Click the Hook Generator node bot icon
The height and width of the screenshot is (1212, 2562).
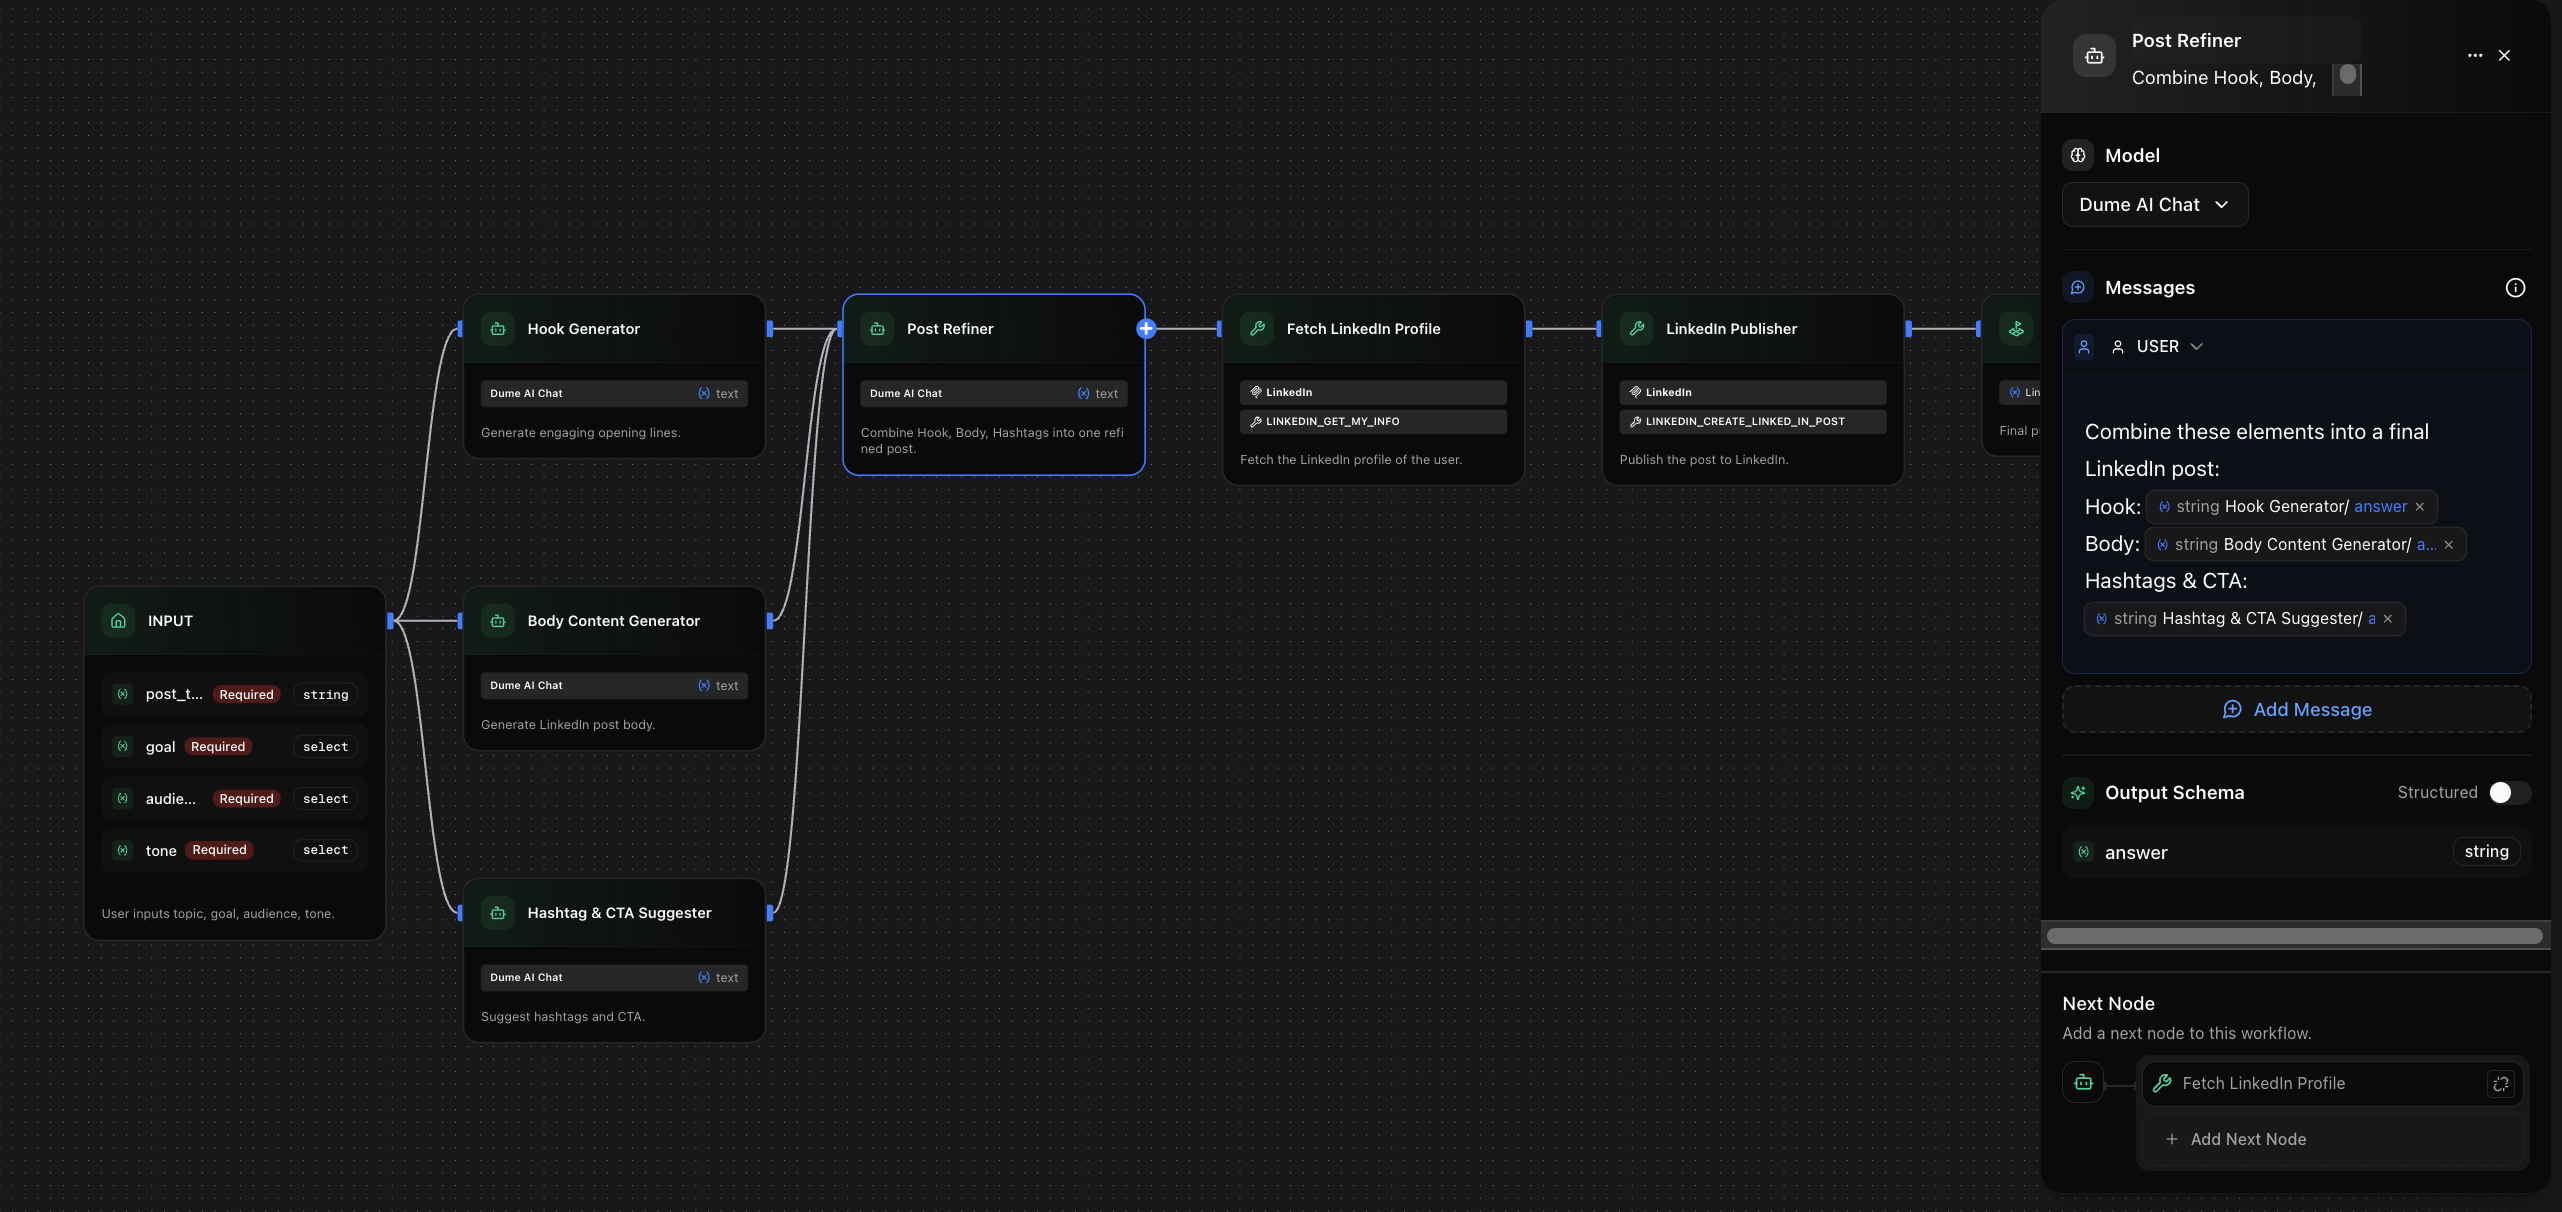pos(498,329)
